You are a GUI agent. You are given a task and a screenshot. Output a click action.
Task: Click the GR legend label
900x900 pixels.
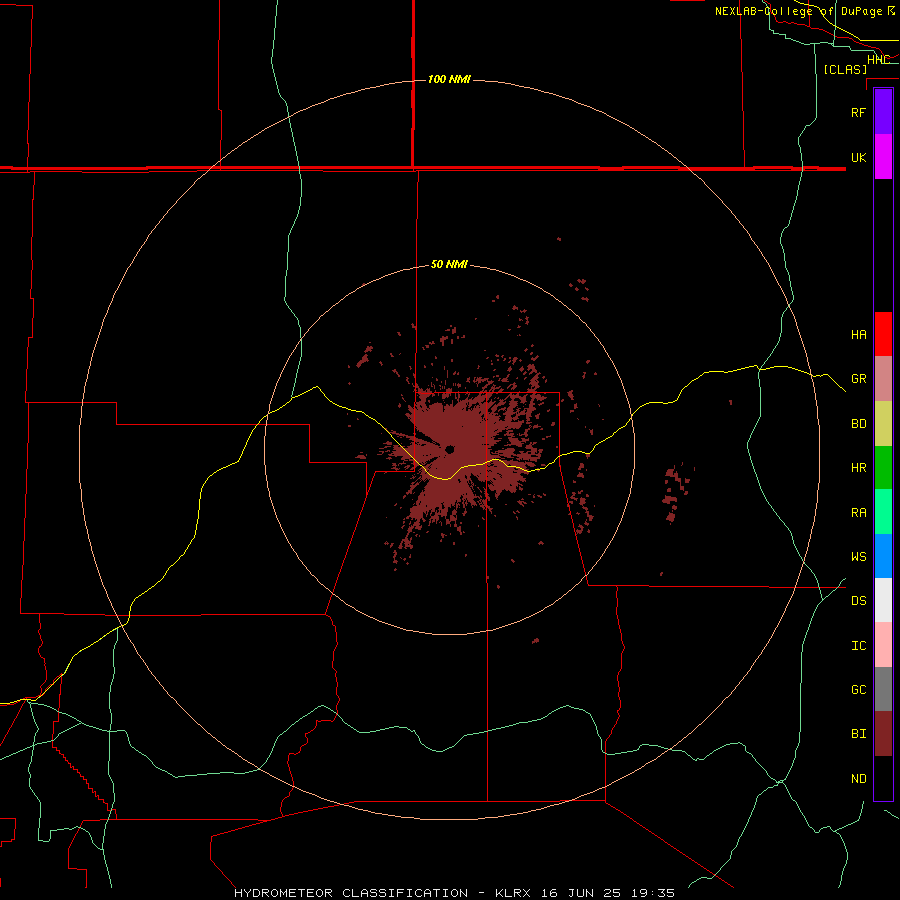tap(858, 379)
